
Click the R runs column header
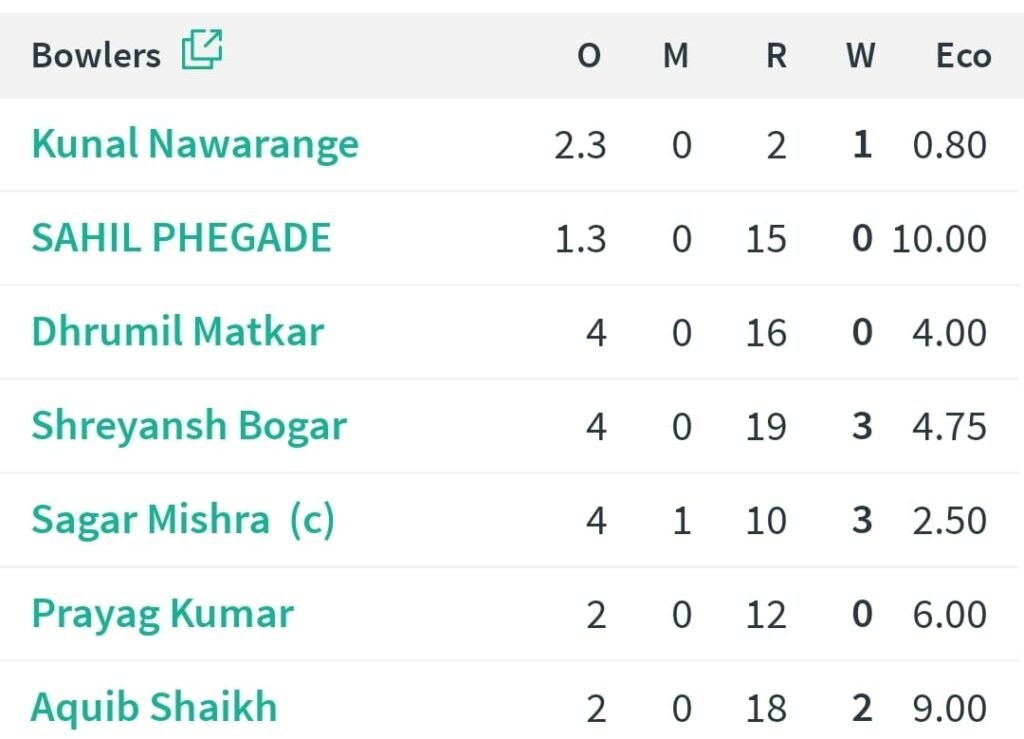(776, 56)
